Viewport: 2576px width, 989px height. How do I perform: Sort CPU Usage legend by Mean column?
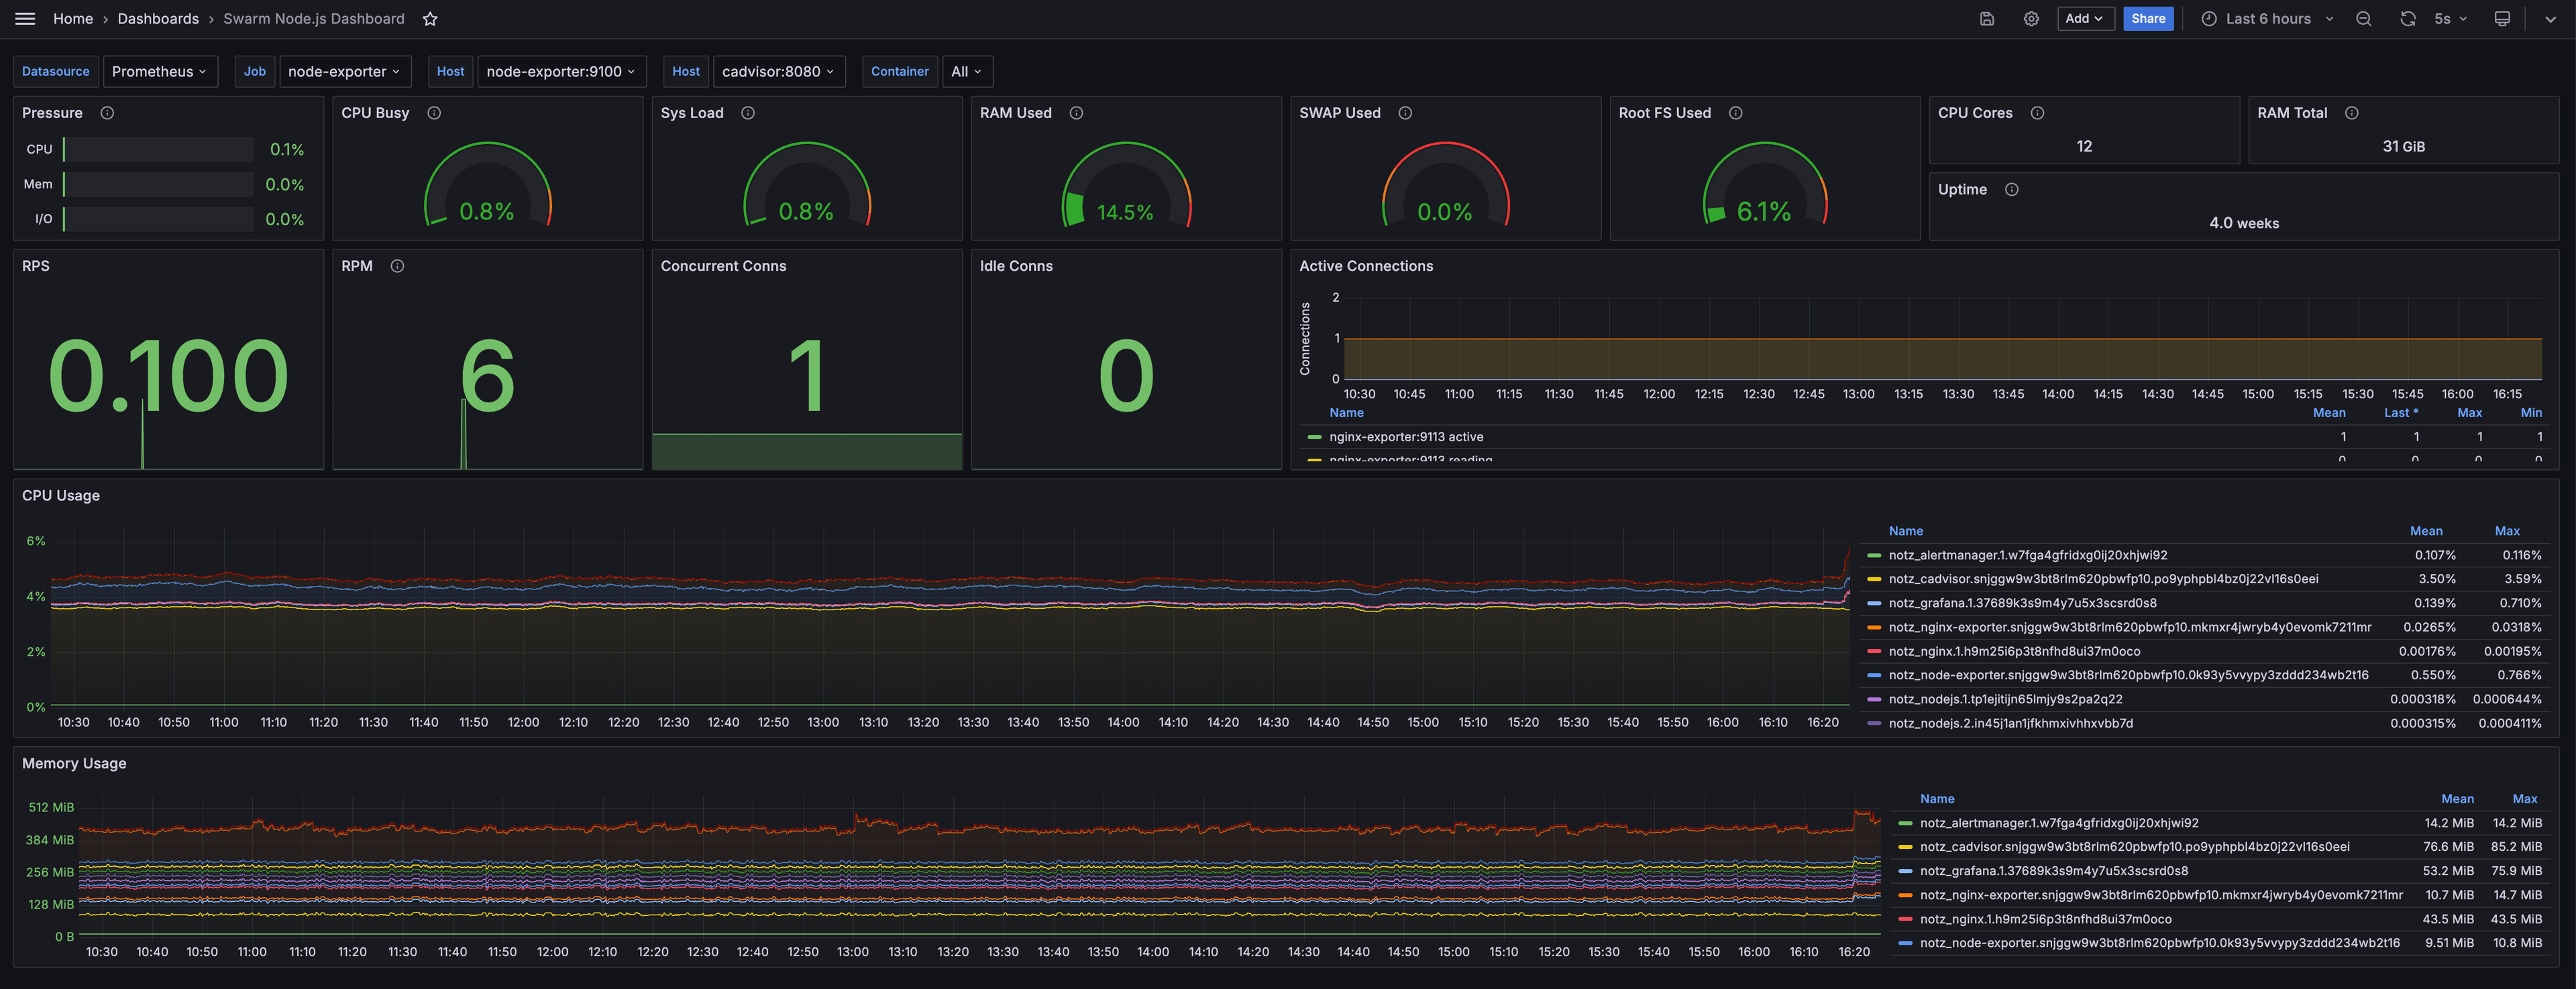pos(2427,531)
